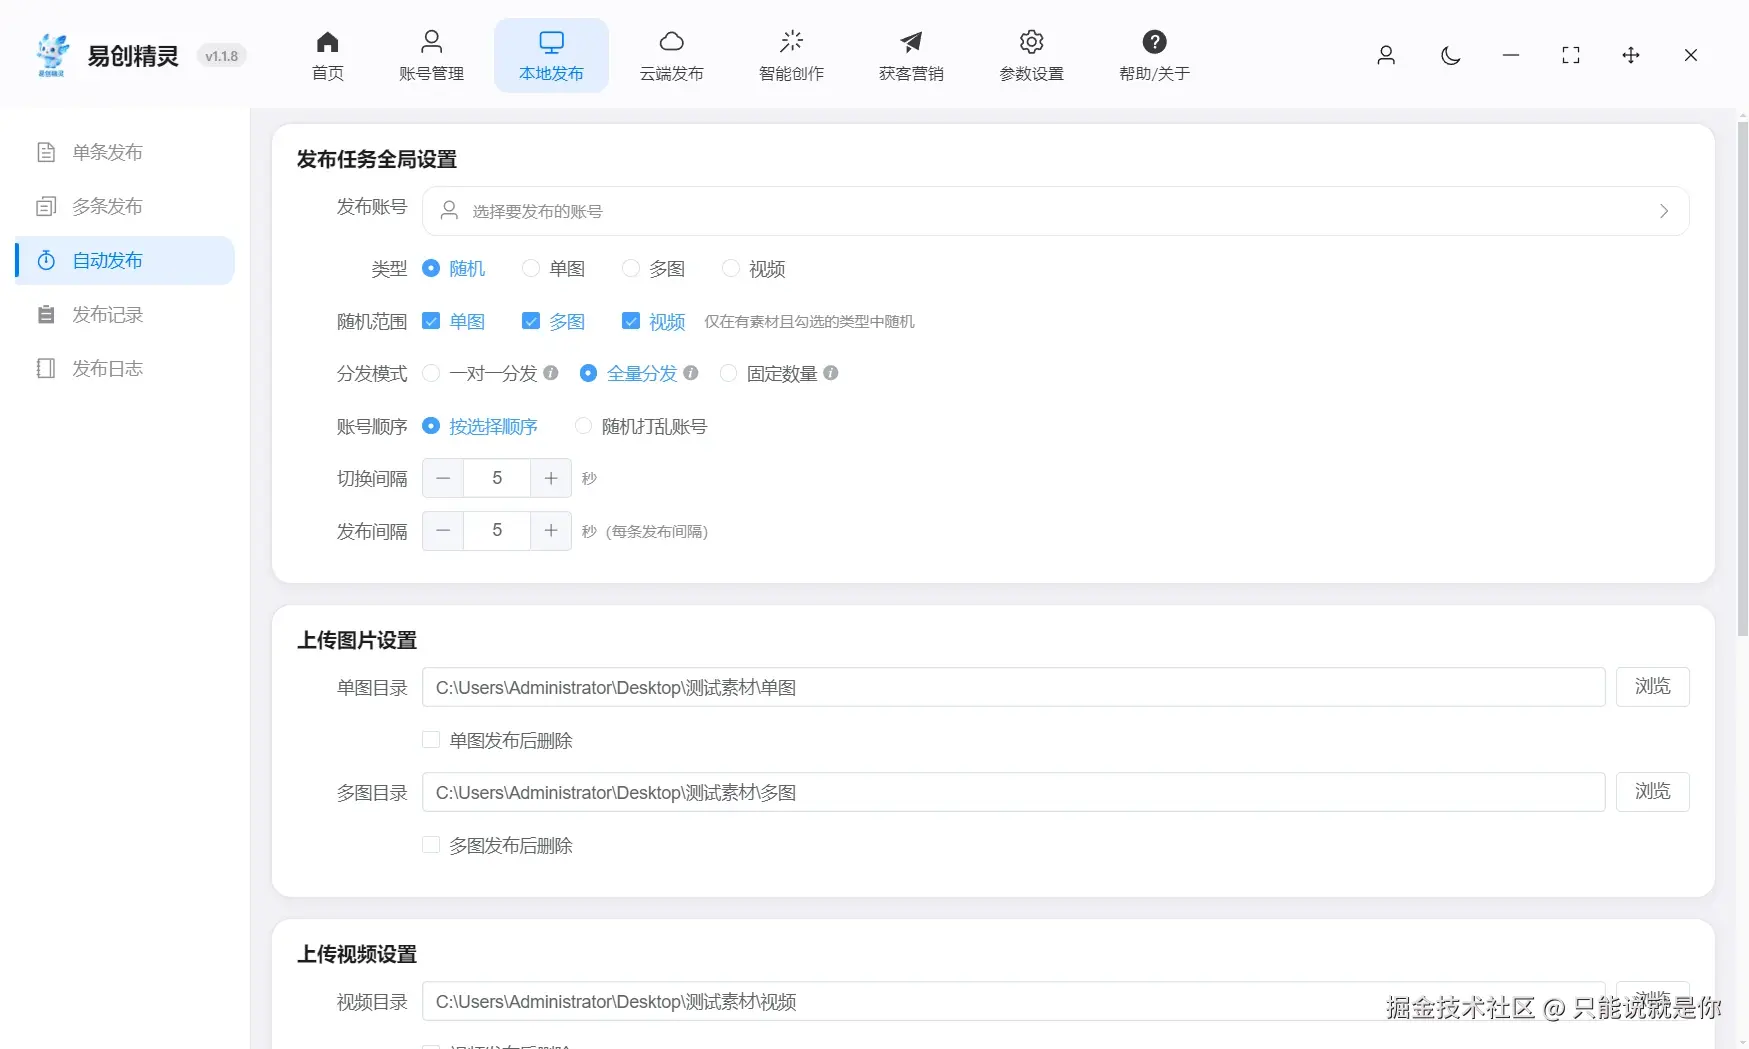Select 自动发布 in the sidebar
Screen dimensions: 1749x1049
point(125,260)
